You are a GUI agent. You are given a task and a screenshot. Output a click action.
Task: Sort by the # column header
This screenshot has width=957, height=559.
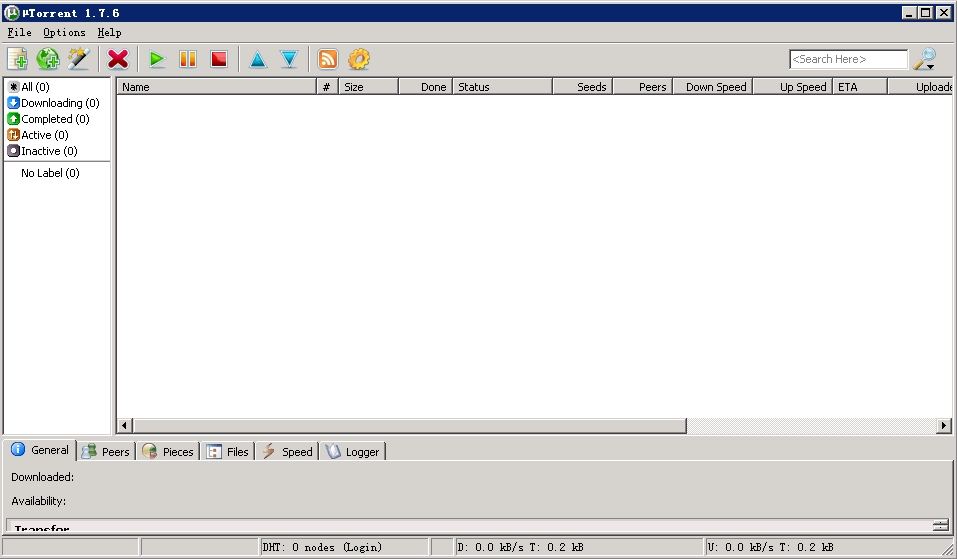click(x=328, y=87)
